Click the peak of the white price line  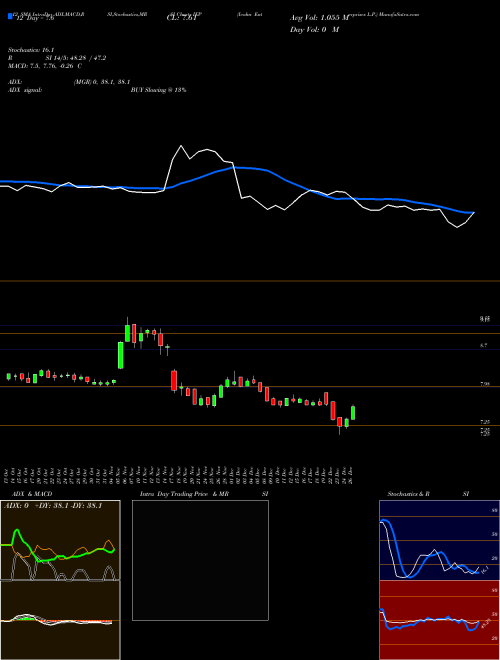click(x=181, y=146)
